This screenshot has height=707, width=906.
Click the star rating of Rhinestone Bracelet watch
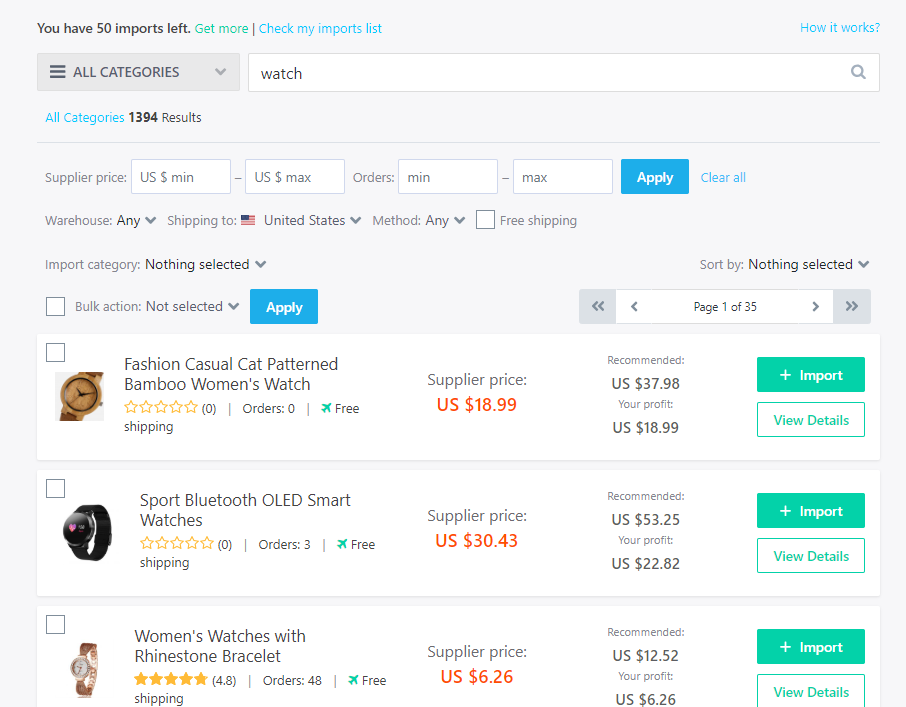(x=170, y=679)
